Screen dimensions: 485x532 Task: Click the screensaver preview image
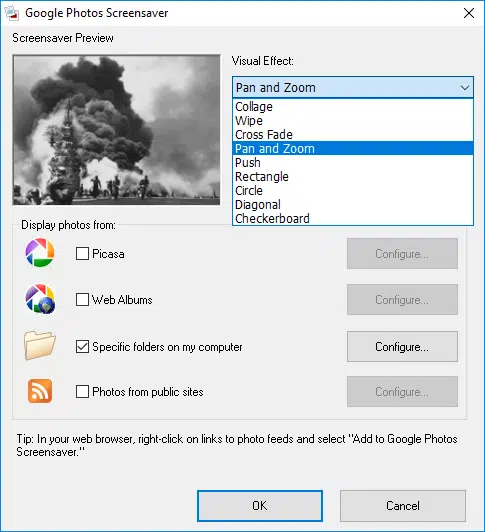click(x=116, y=130)
